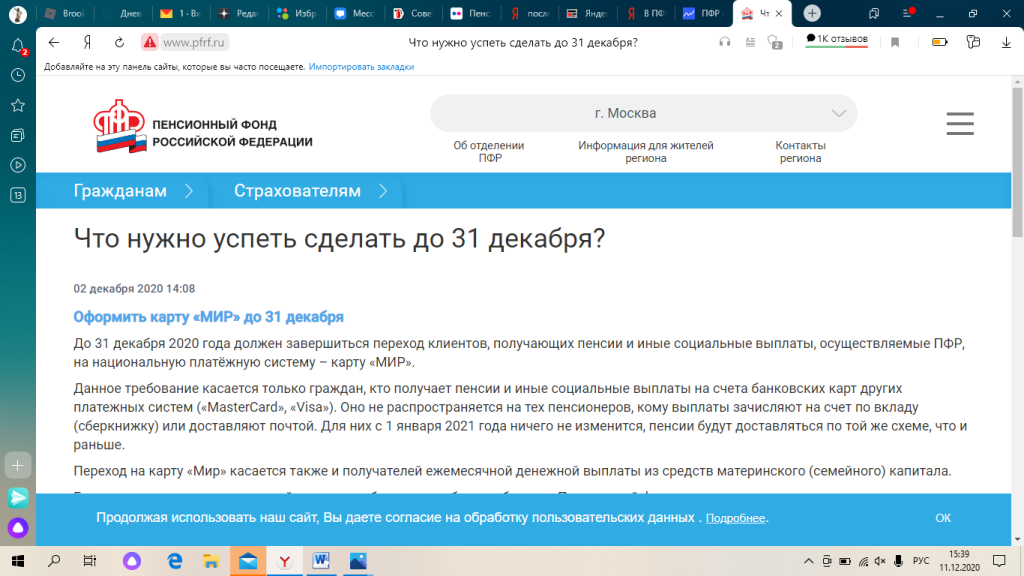Click the www.pfrf.ru address field

click(195, 42)
